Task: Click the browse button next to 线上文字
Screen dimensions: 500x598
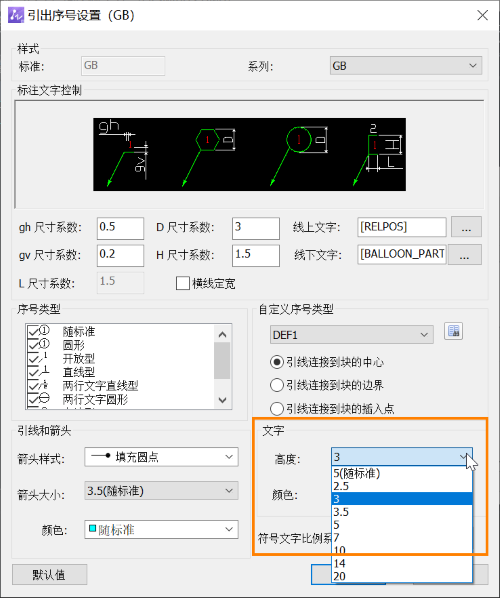Action: [x=466, y=227]
